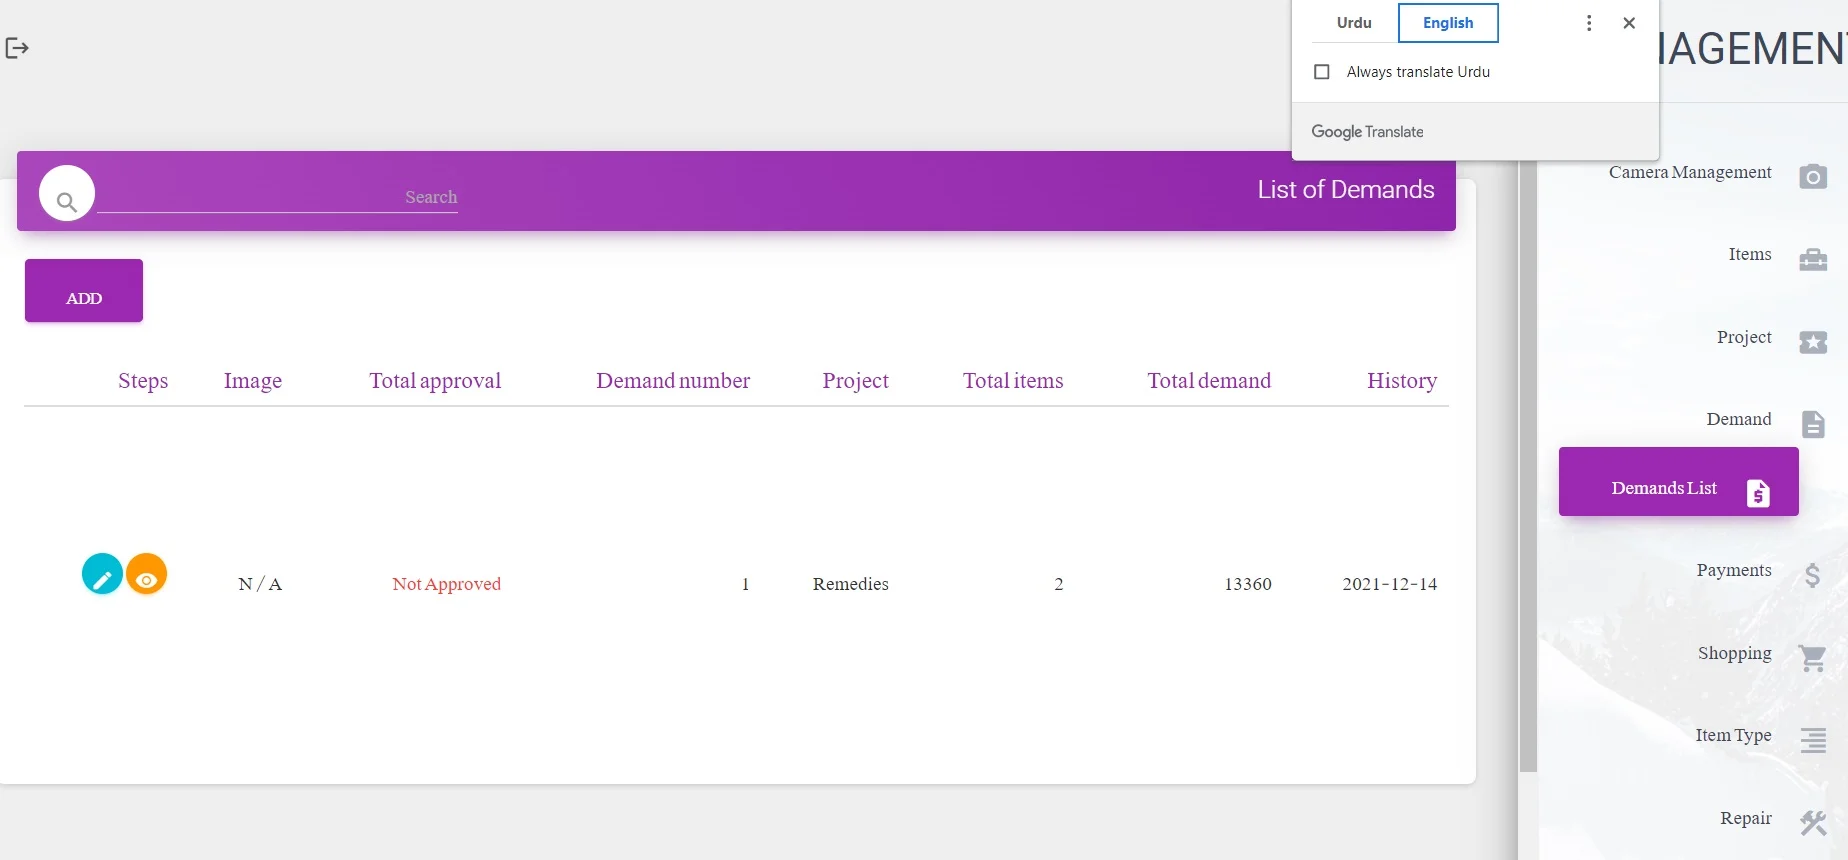Click the Repair tools icon

1812,822
